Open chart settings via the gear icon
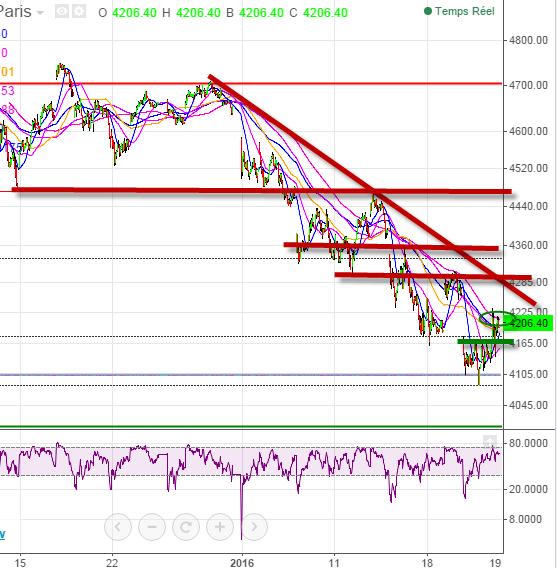 point(79,12)
